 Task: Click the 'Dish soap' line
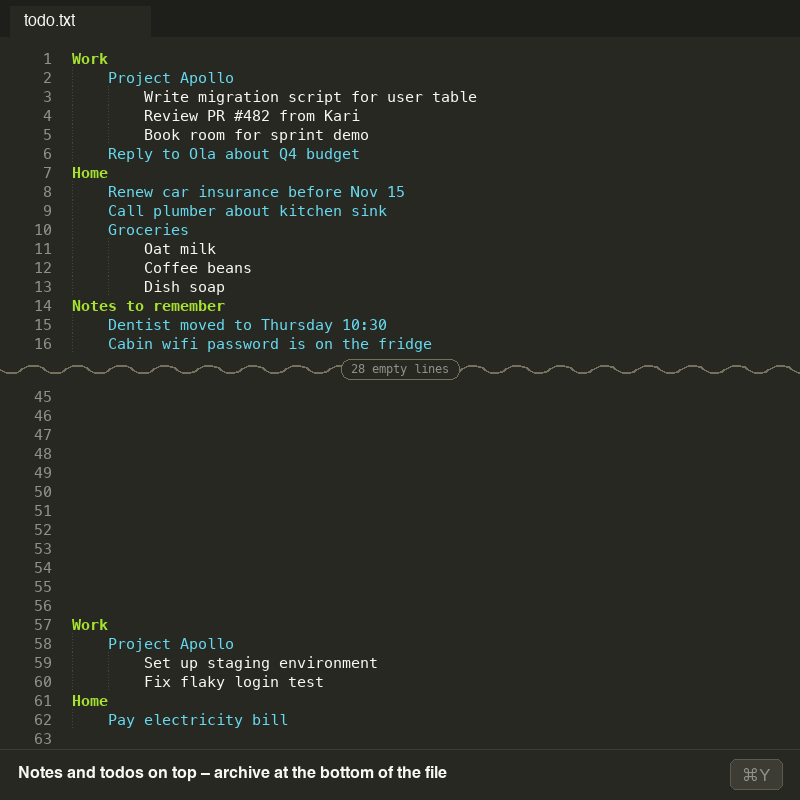[184, 287]
